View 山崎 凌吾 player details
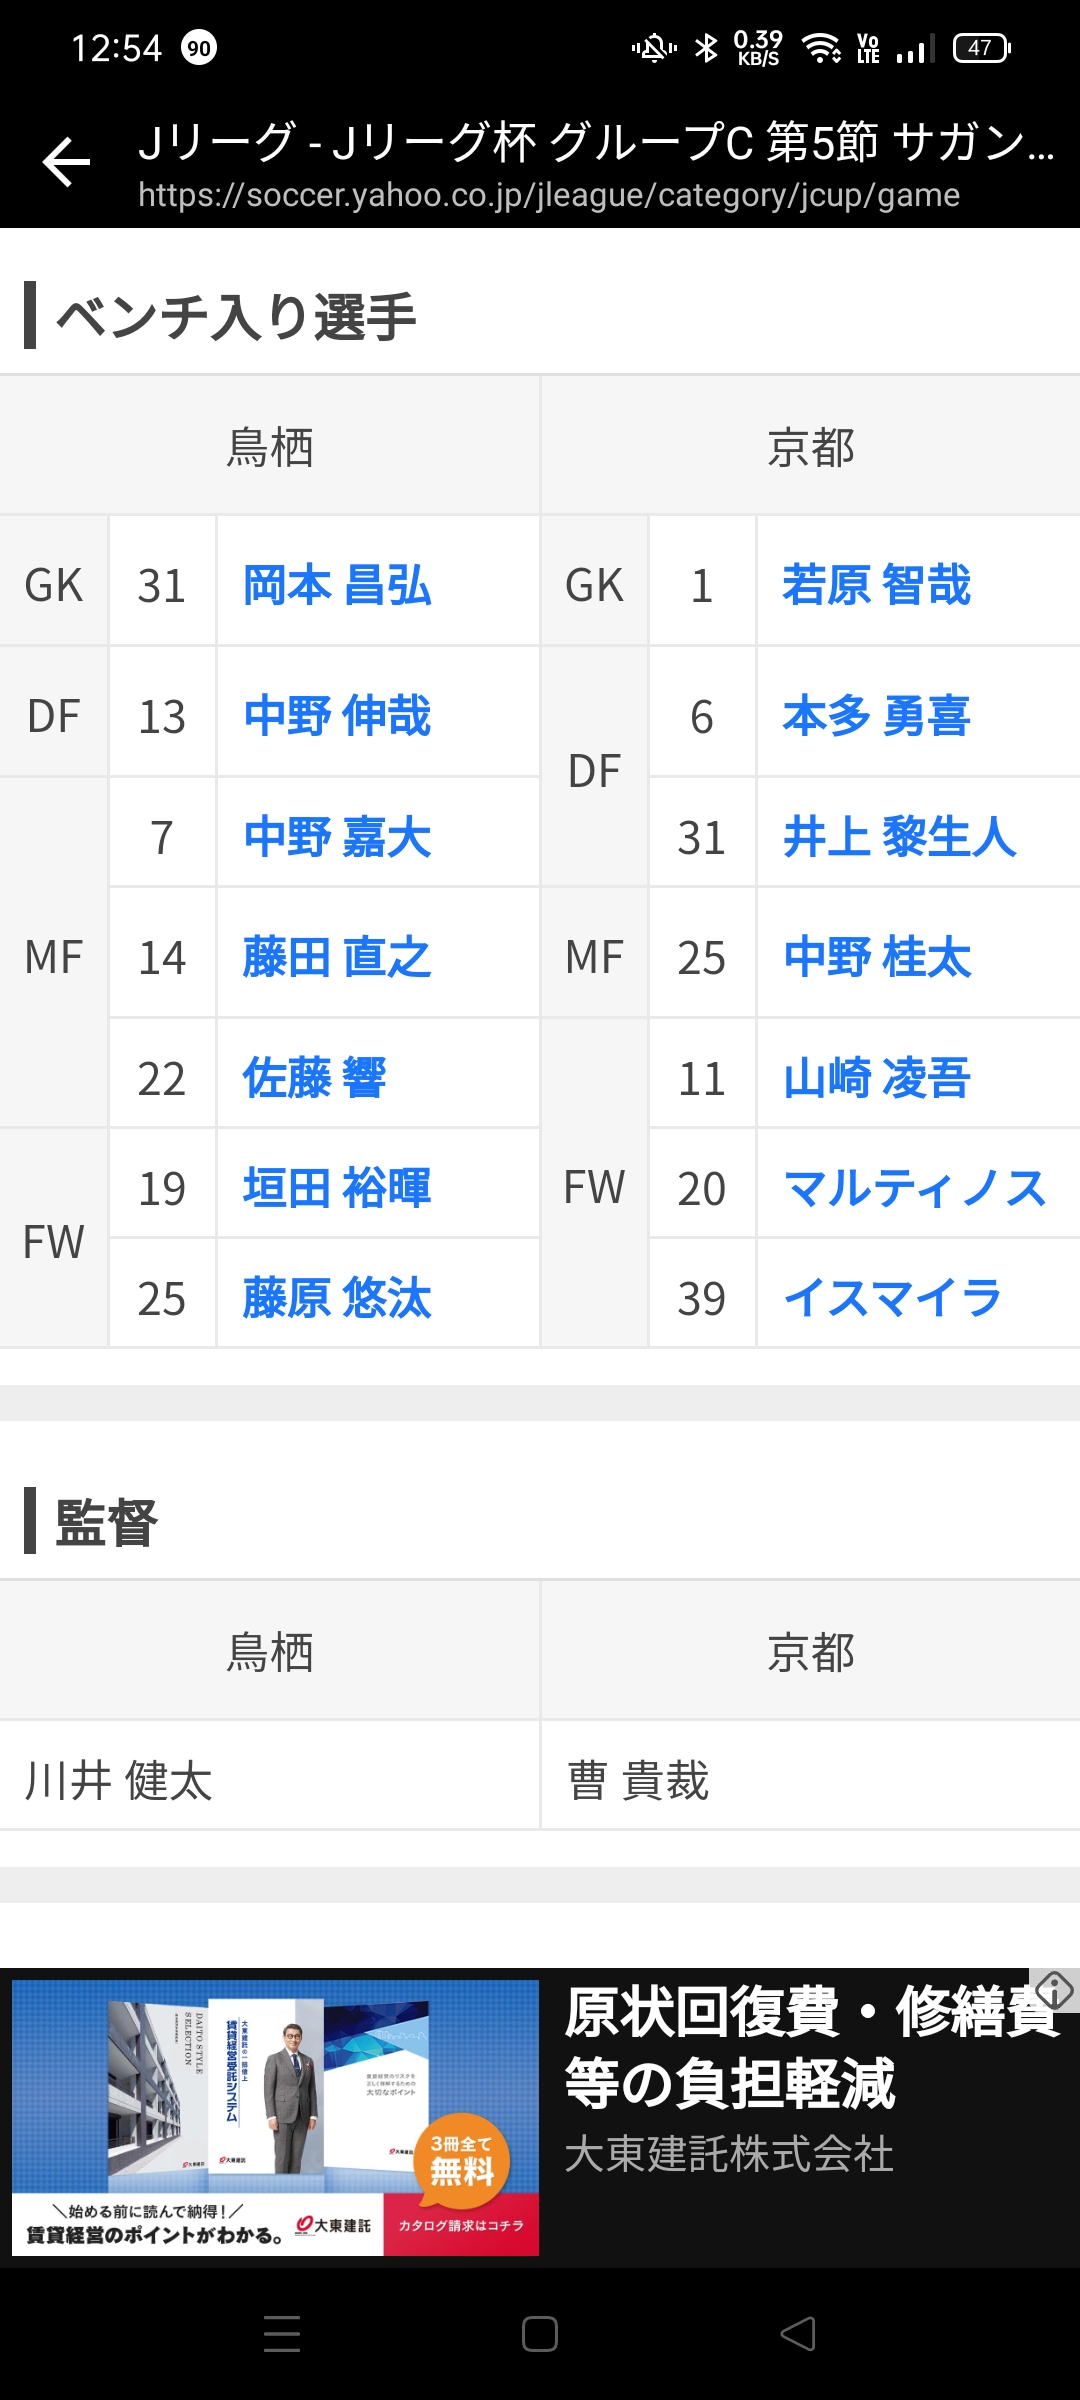 (x=876, y=1079)
